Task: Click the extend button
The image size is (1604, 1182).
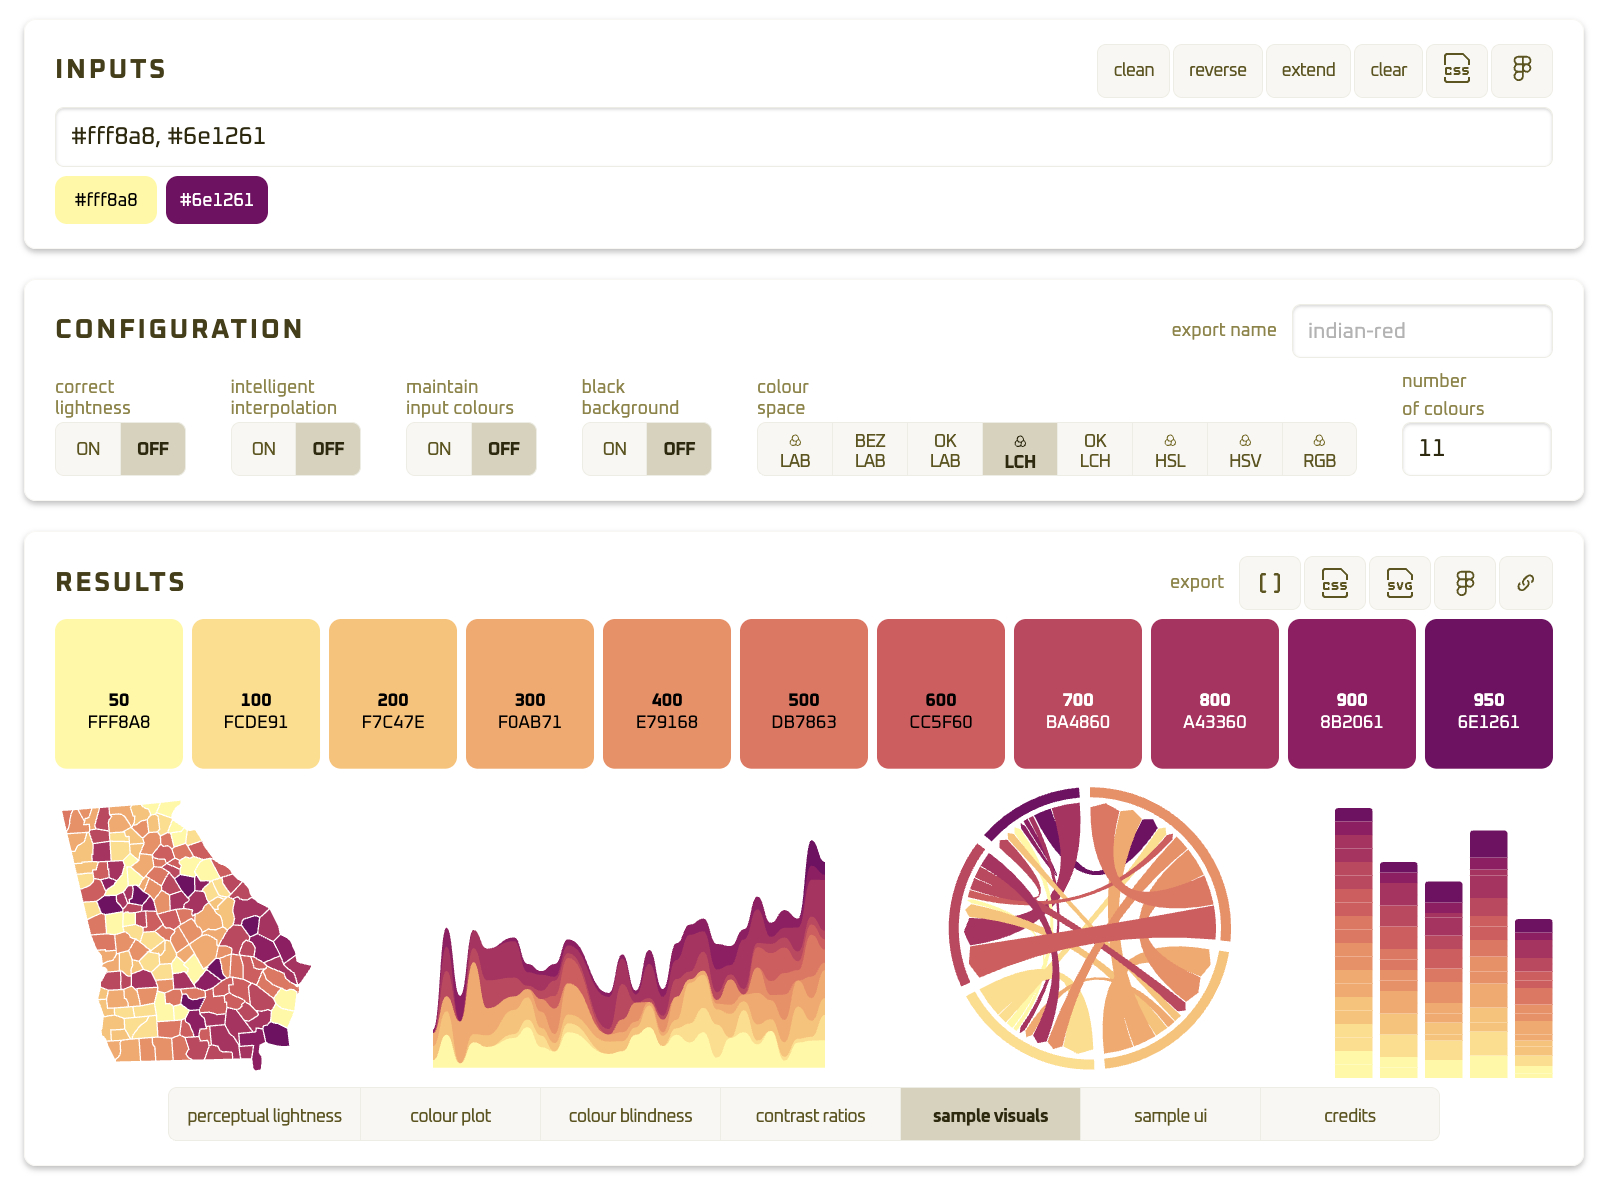Action: point(1308,70)
